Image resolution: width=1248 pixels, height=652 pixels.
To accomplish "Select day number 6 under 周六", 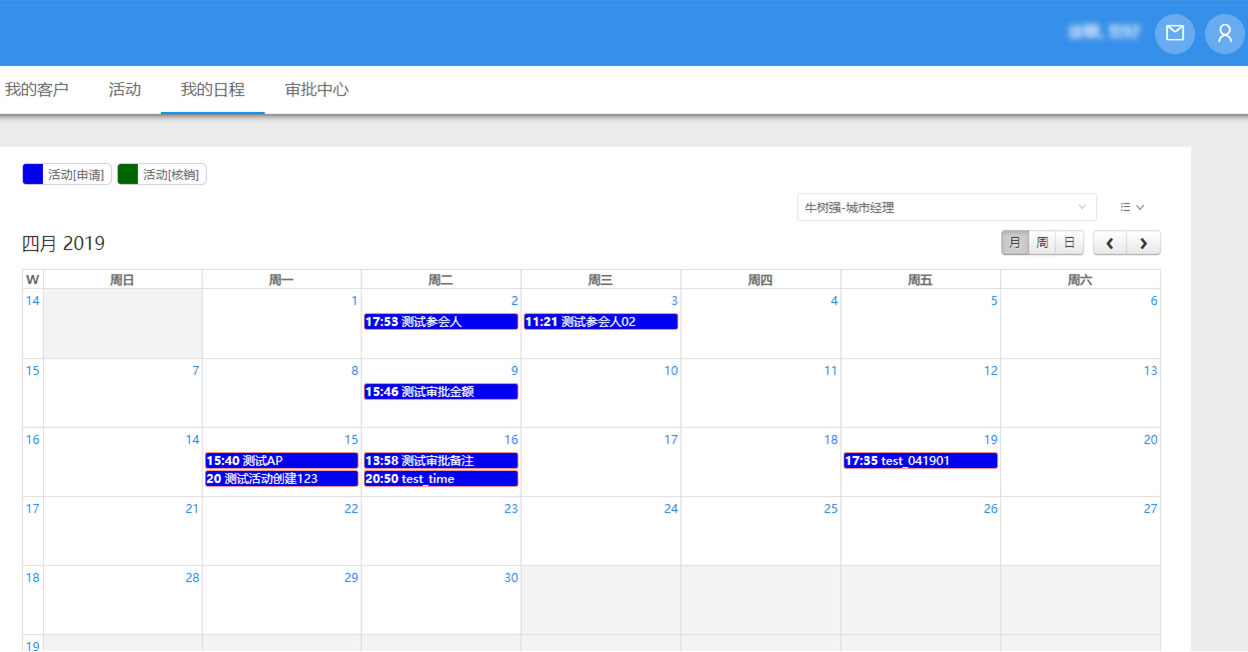I will click(1154, 301).
